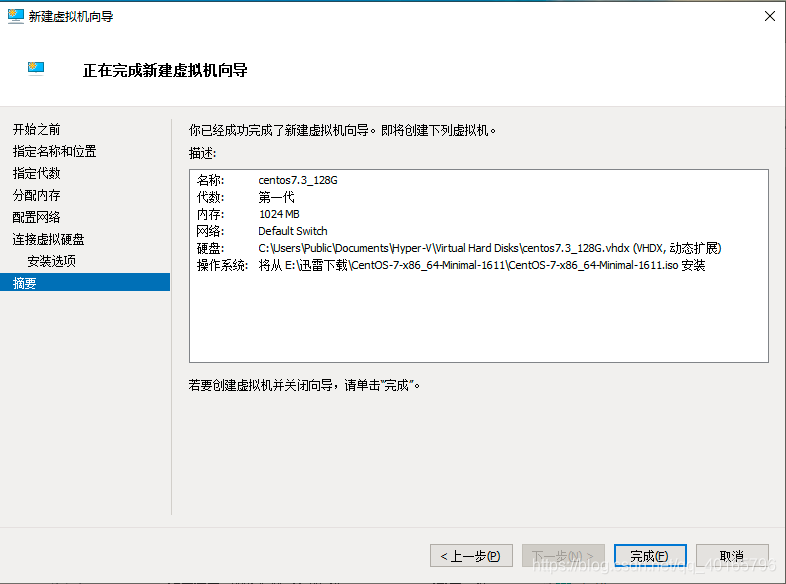Select the 指定代数 wizard step
786x584 pixels.
tap(36, 173)
